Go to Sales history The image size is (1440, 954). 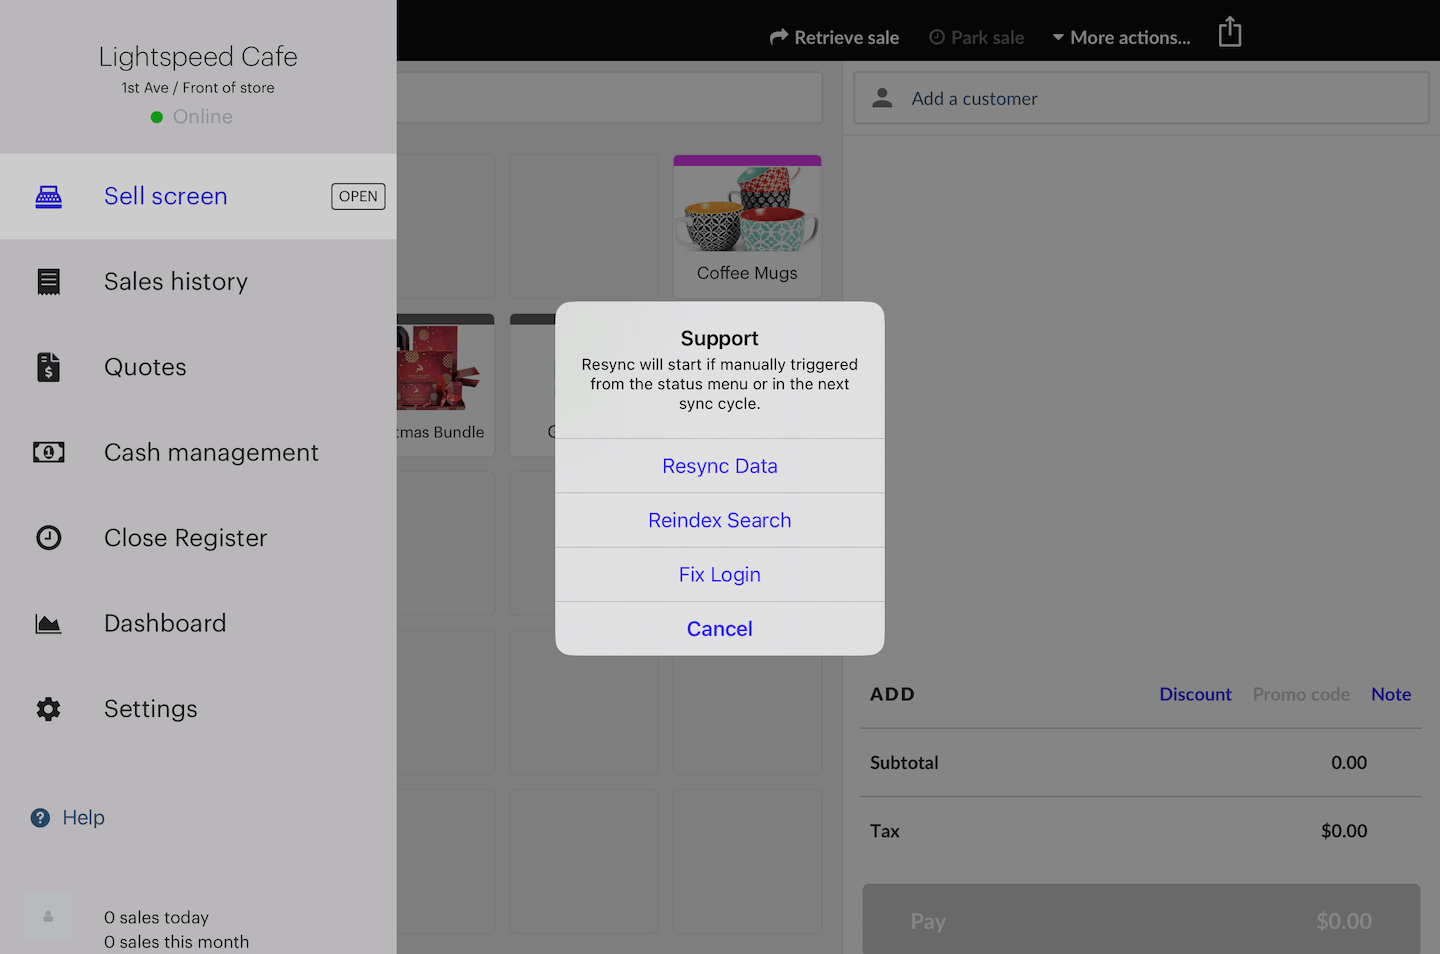click(198, 282)
